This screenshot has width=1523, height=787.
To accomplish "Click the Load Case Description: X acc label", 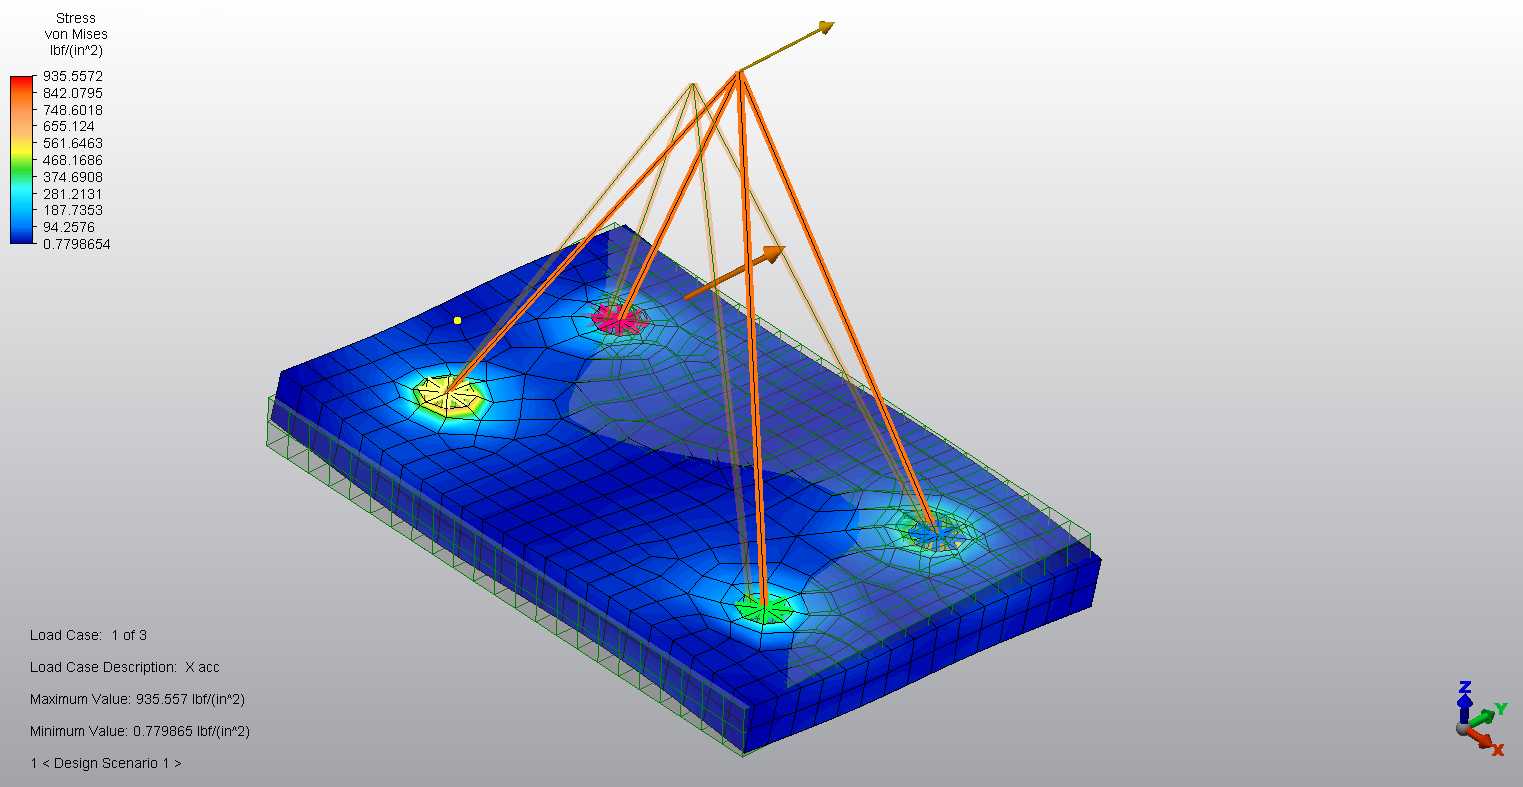I will point(125,667).
